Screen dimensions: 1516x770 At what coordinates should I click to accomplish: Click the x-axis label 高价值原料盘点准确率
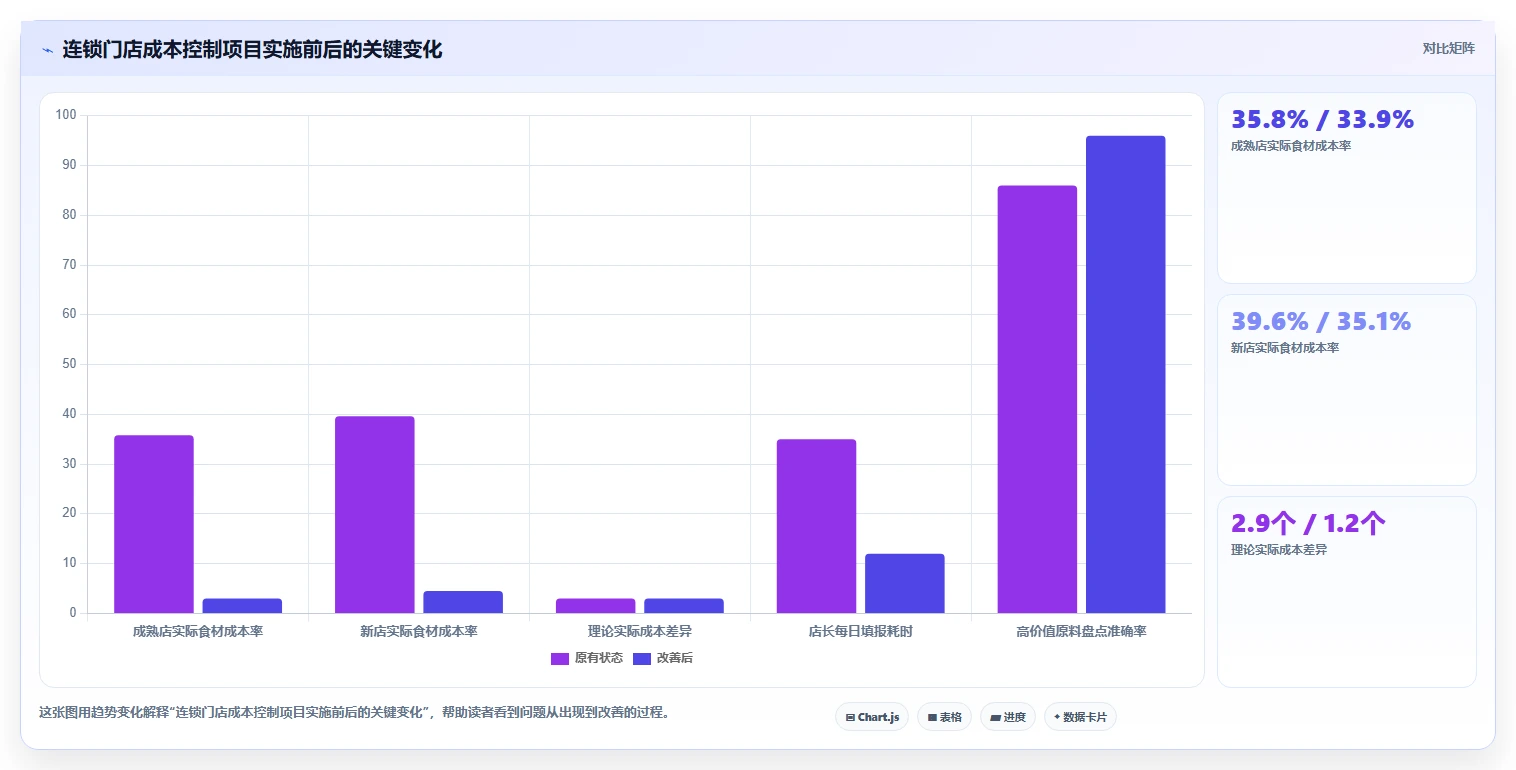pyautogui.click(x=1082, y=632)
